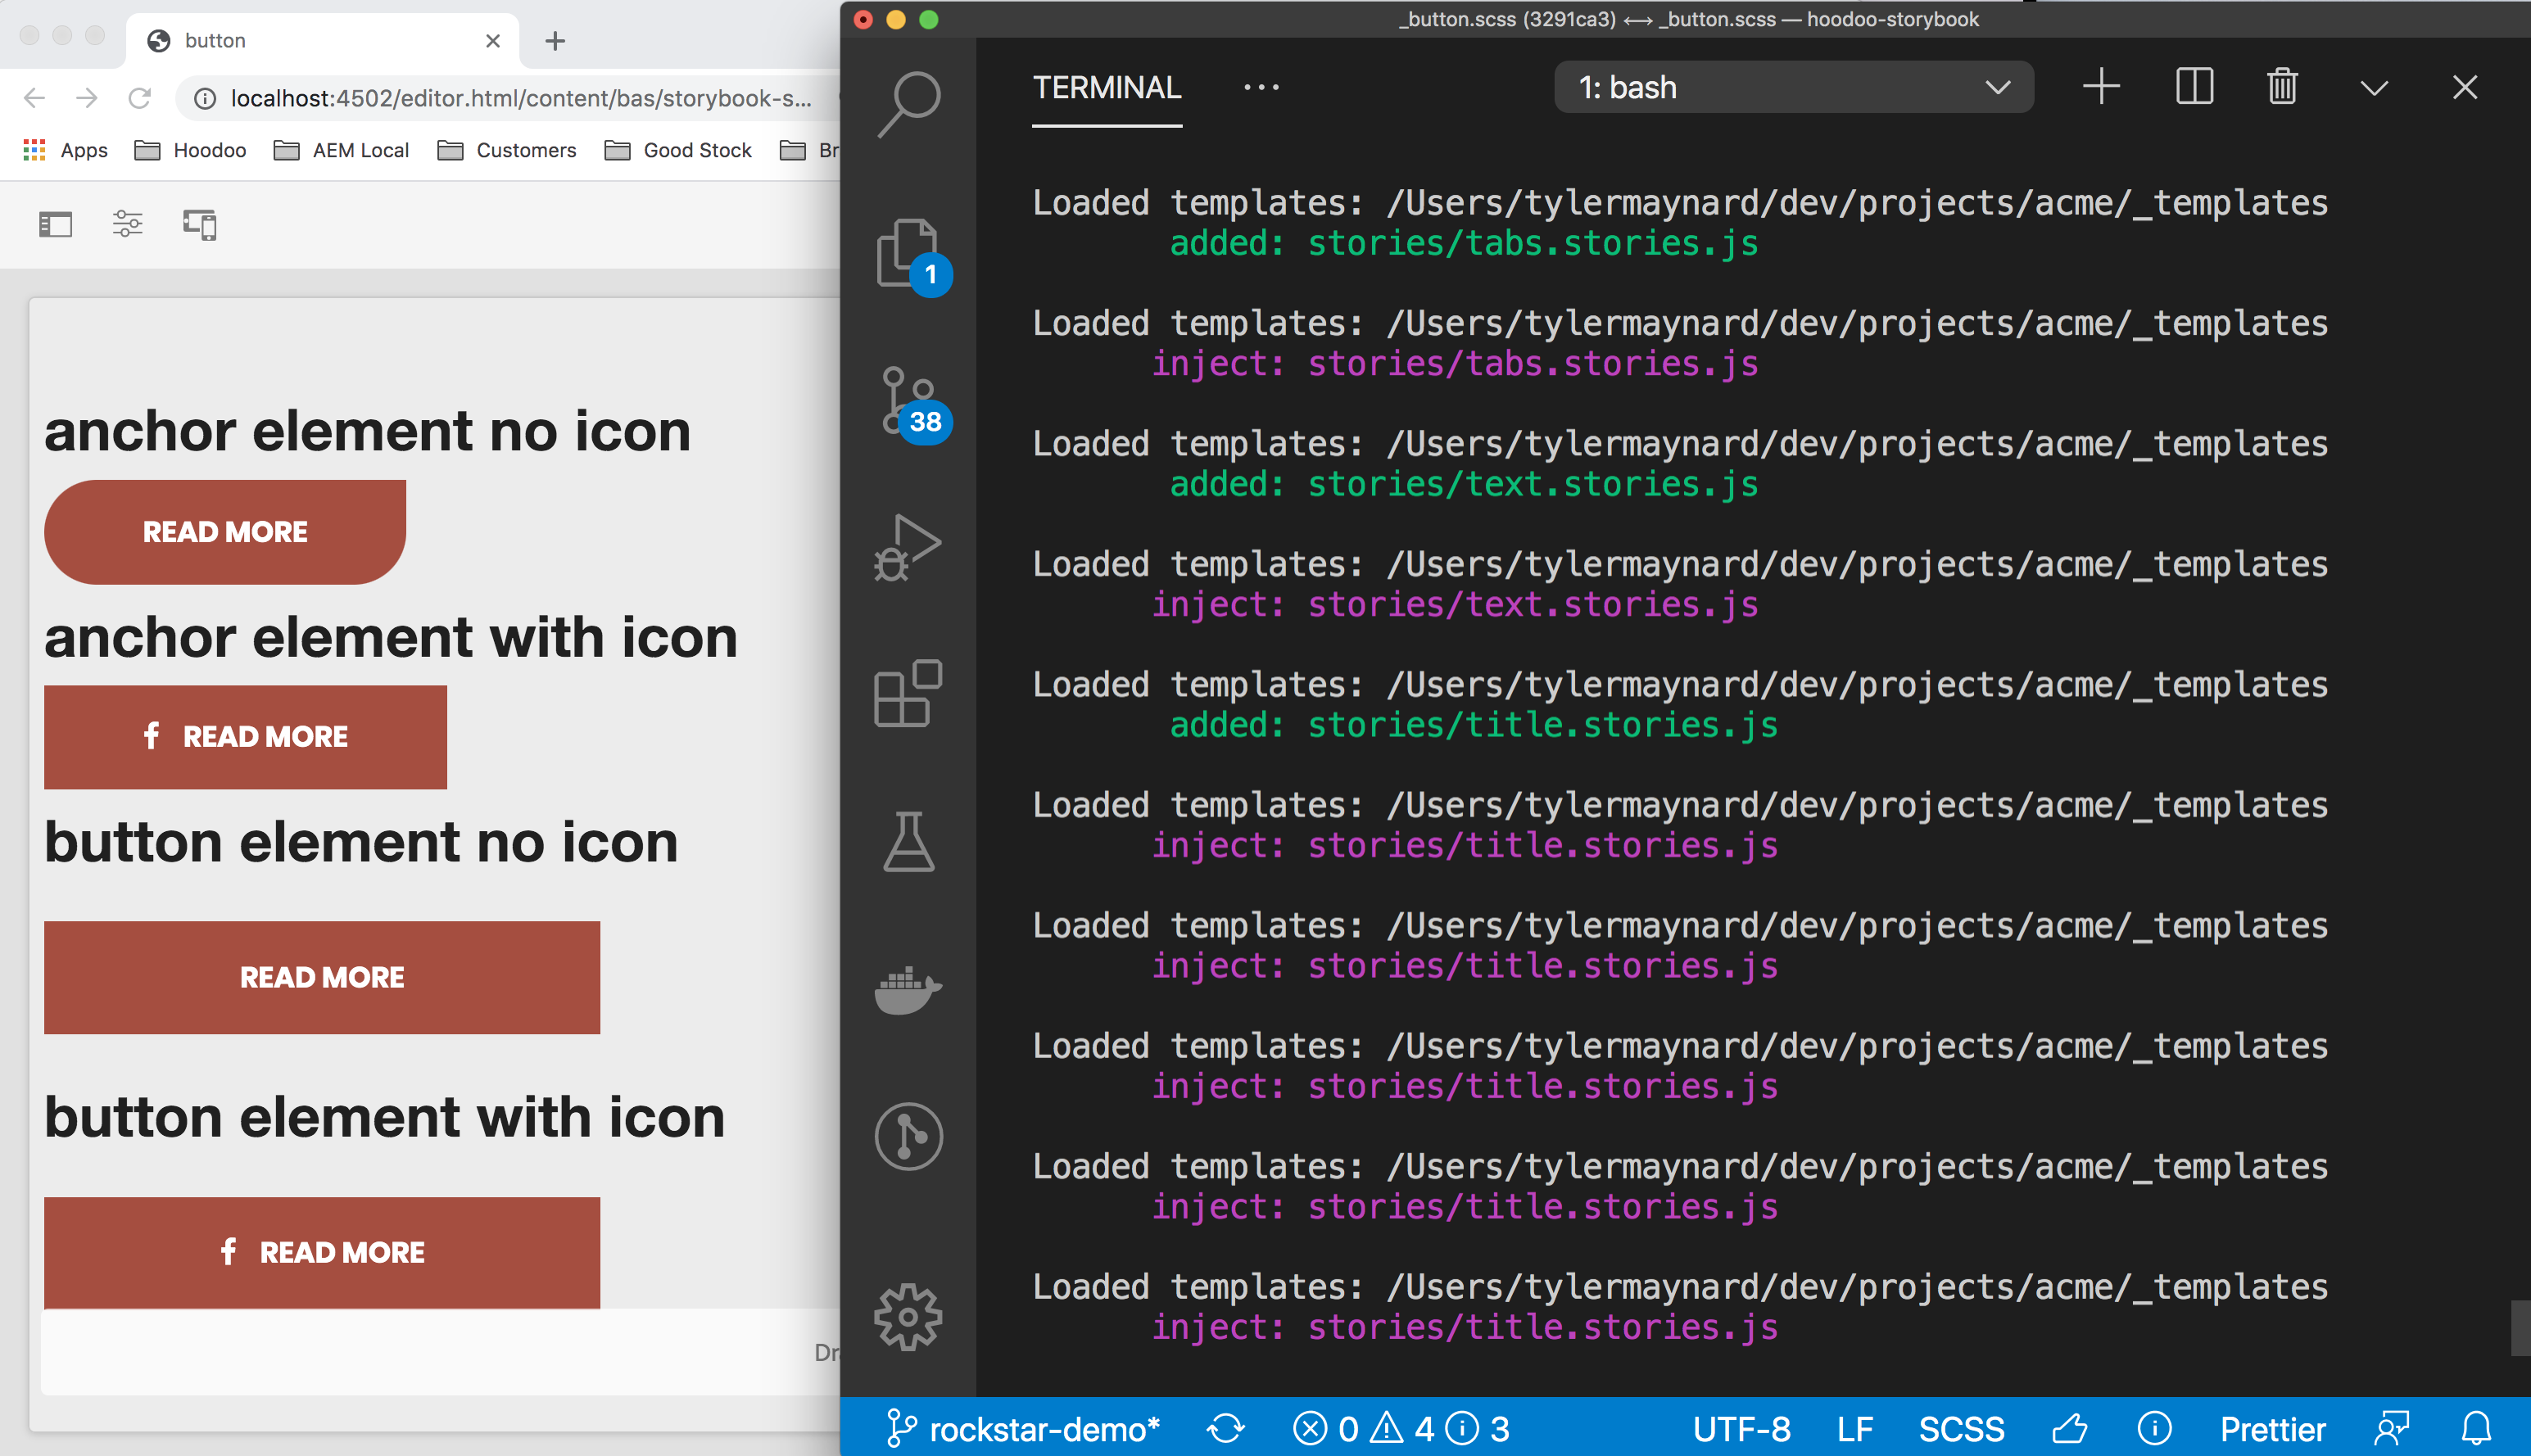Kill terminal with trash icon

click(x=2282, y=87)
